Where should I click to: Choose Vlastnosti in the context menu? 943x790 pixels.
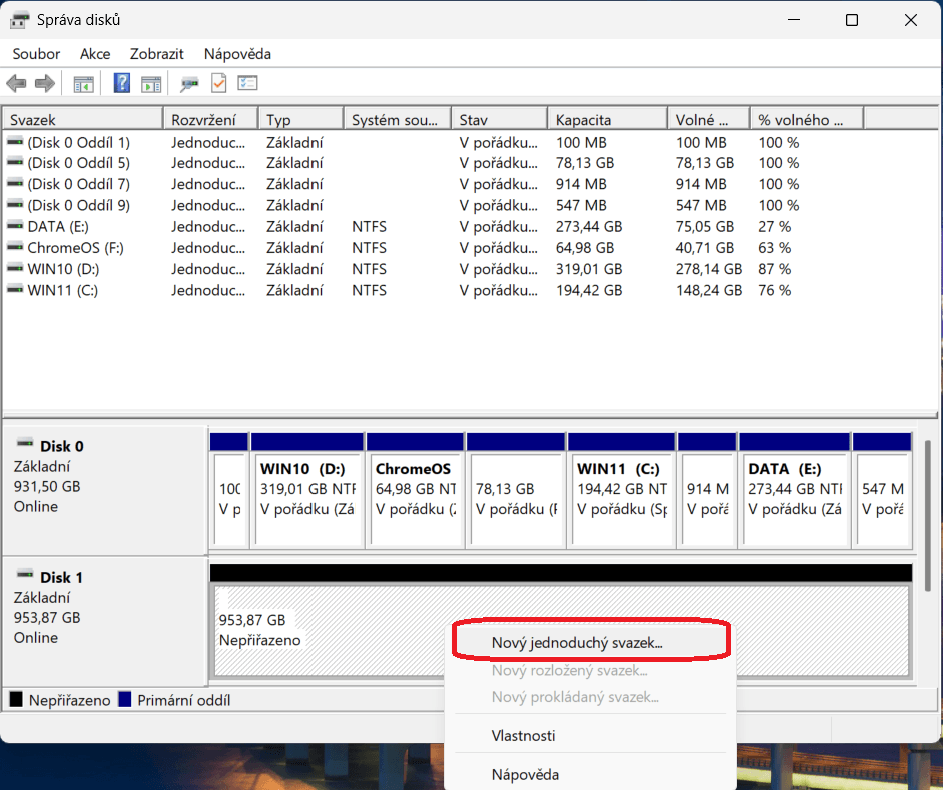point(523,736)
